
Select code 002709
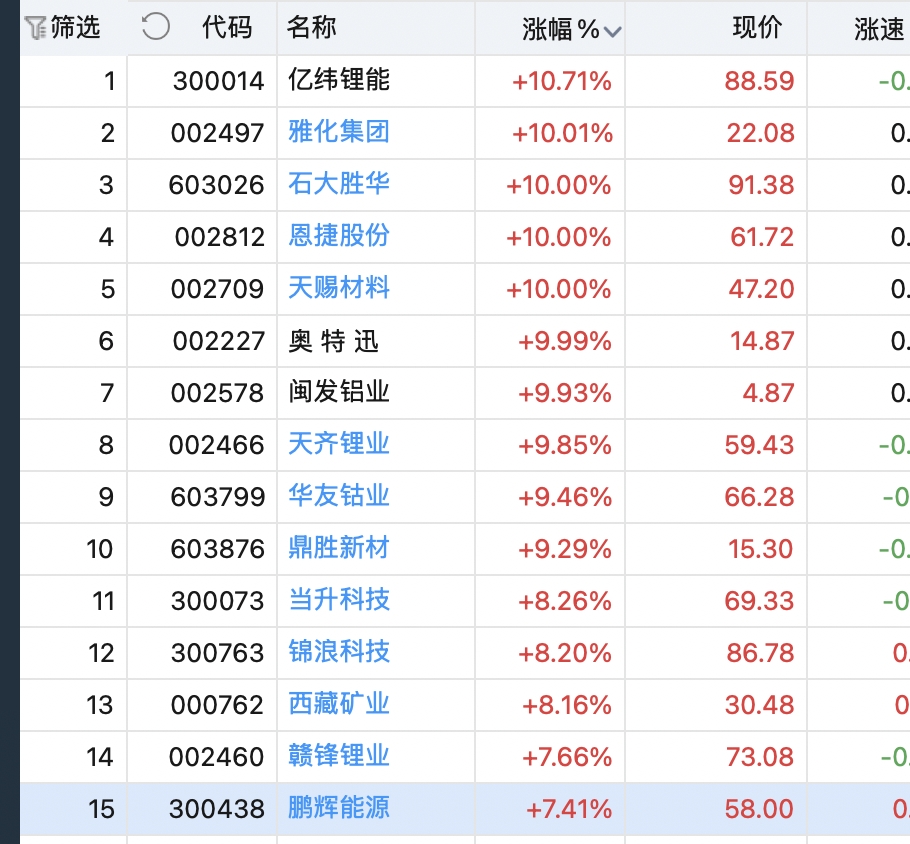click(218, 290)
